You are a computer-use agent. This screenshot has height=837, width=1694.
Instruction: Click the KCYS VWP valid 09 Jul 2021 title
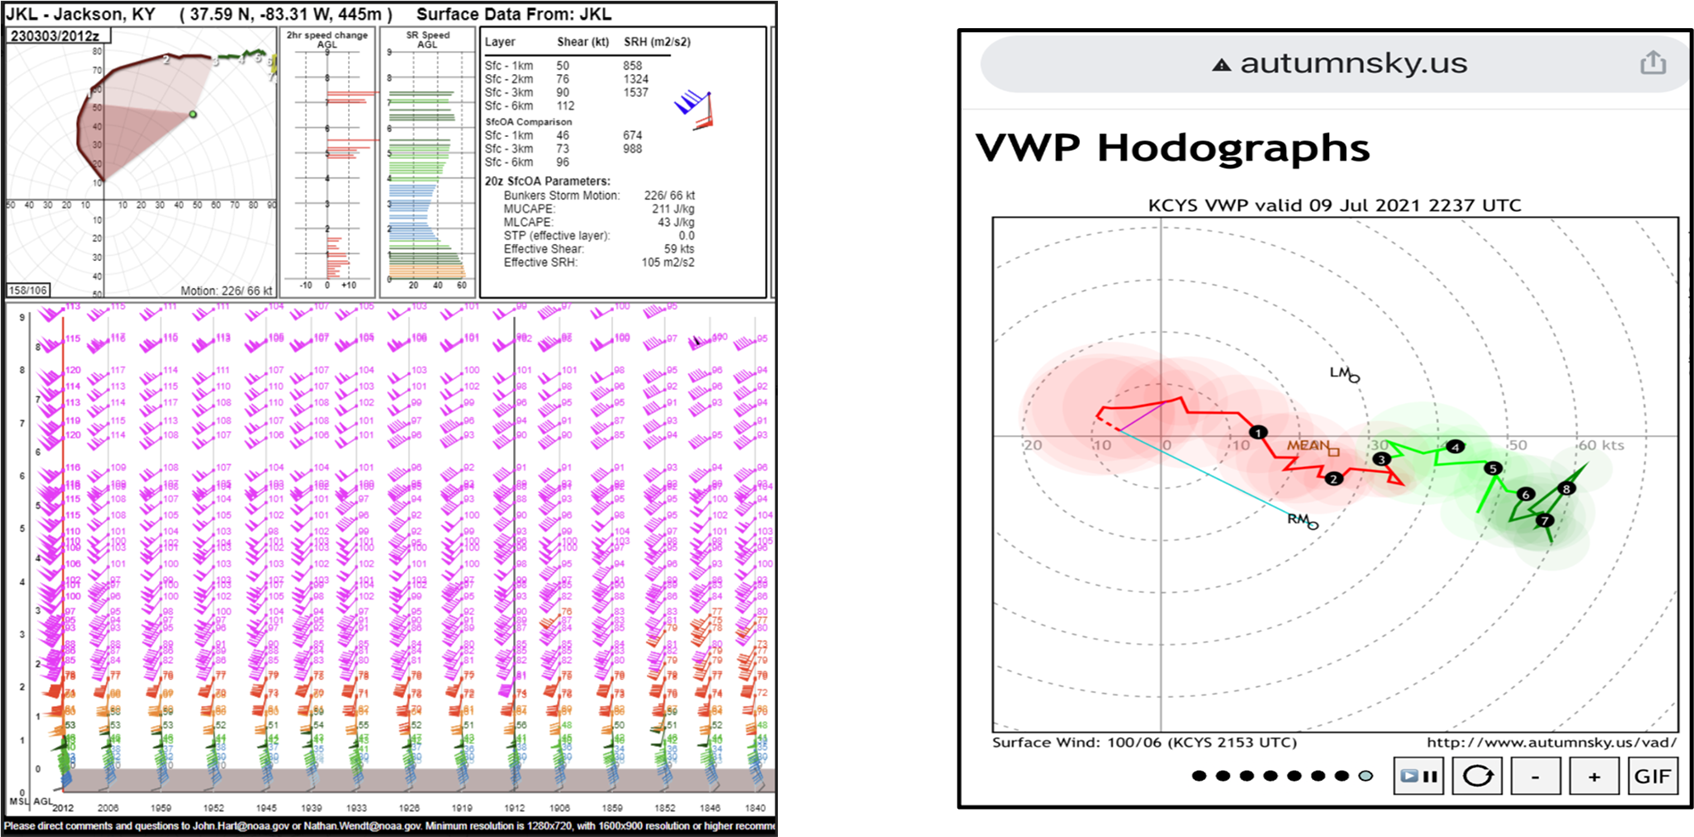1334,205
